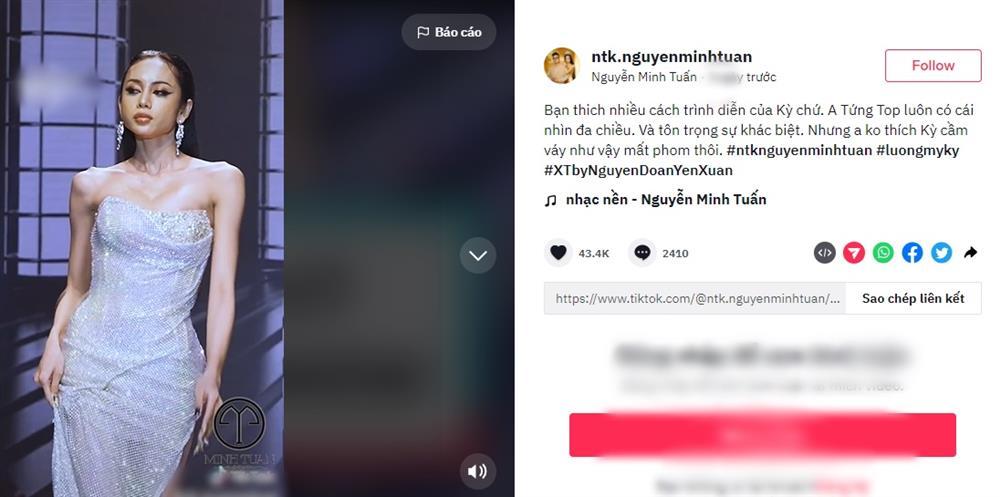
Task: Open comments via speech bubble icon
Action: point(642,253)
